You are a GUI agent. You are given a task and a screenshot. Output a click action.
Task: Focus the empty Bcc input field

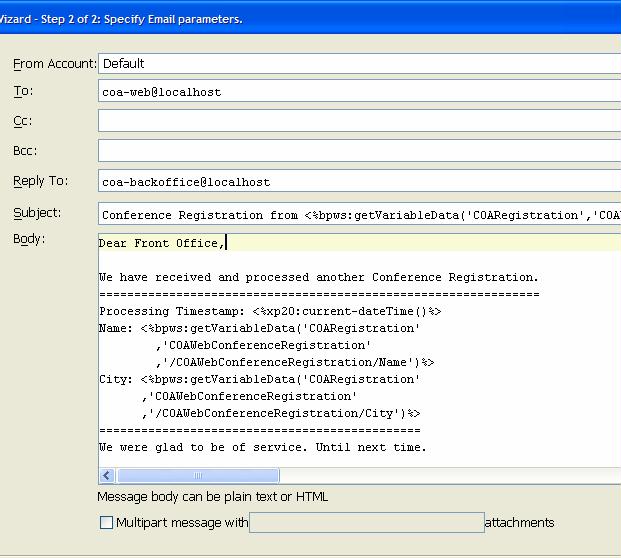point(358,151)
